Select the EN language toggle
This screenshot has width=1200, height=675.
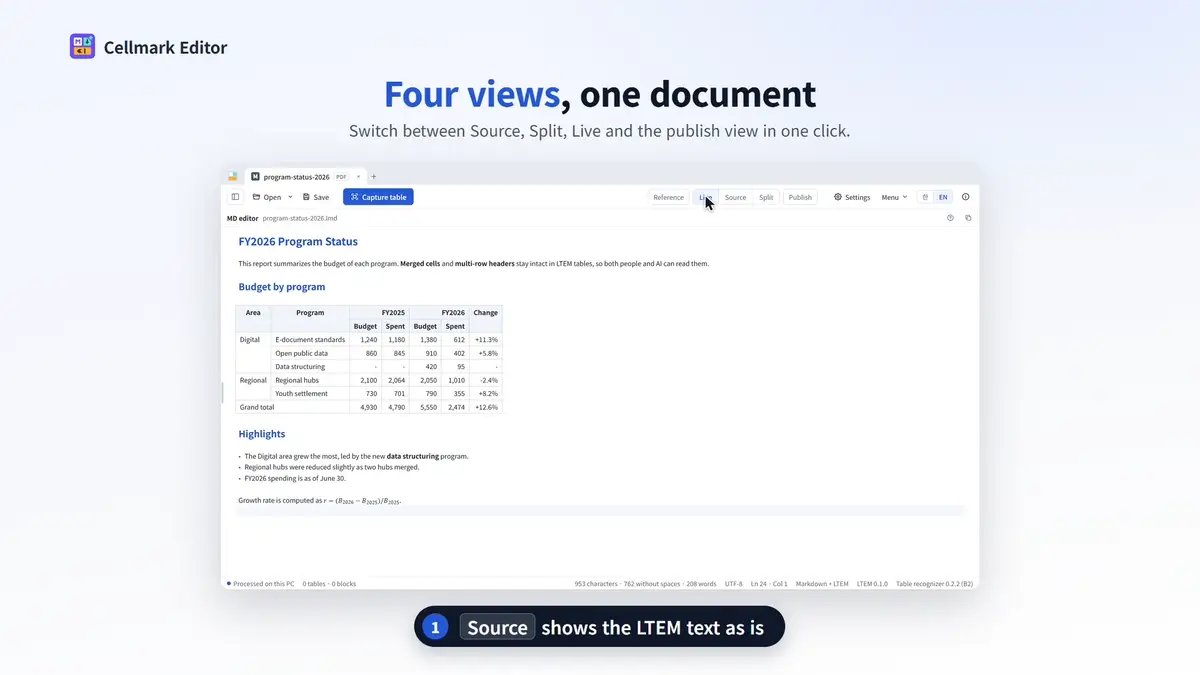pyautogui.click(x=943, y=197)
